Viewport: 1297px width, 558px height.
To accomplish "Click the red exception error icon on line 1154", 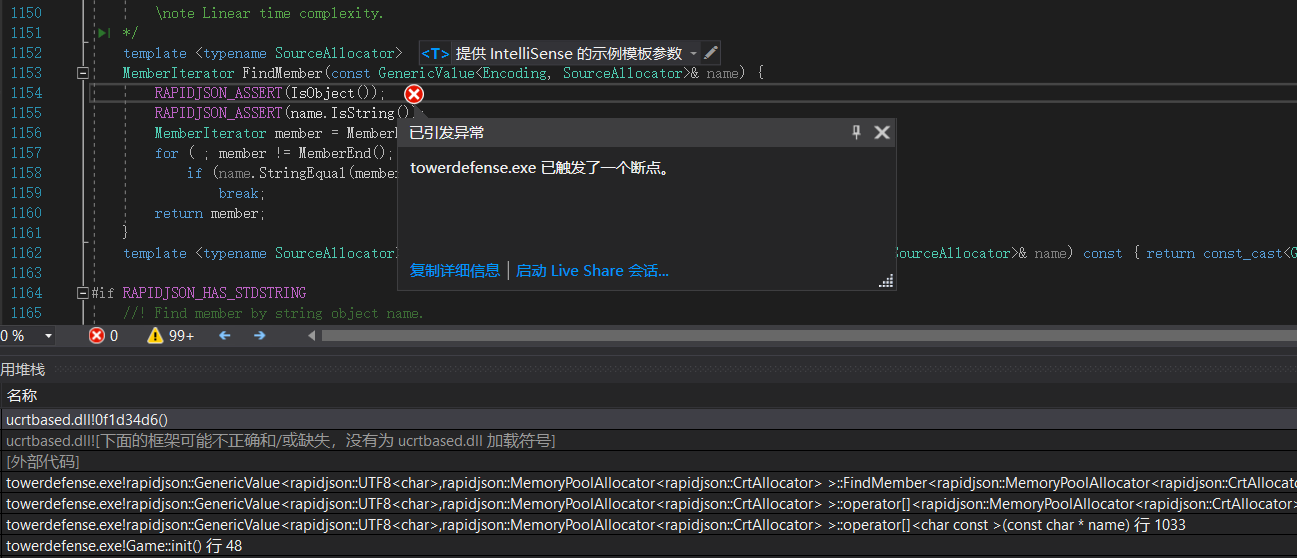I will point(414,94).
